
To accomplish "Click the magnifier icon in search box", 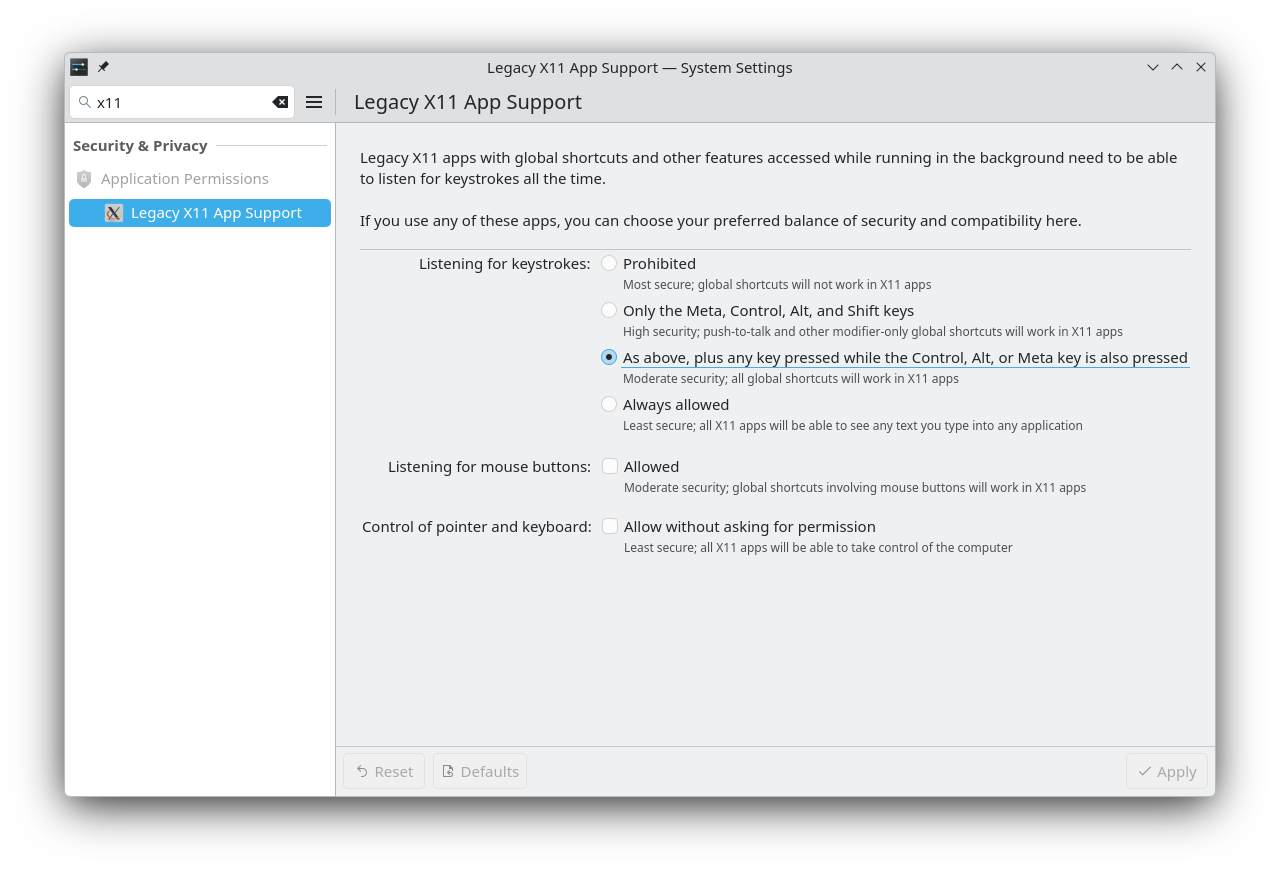I will tap(85, 102).
